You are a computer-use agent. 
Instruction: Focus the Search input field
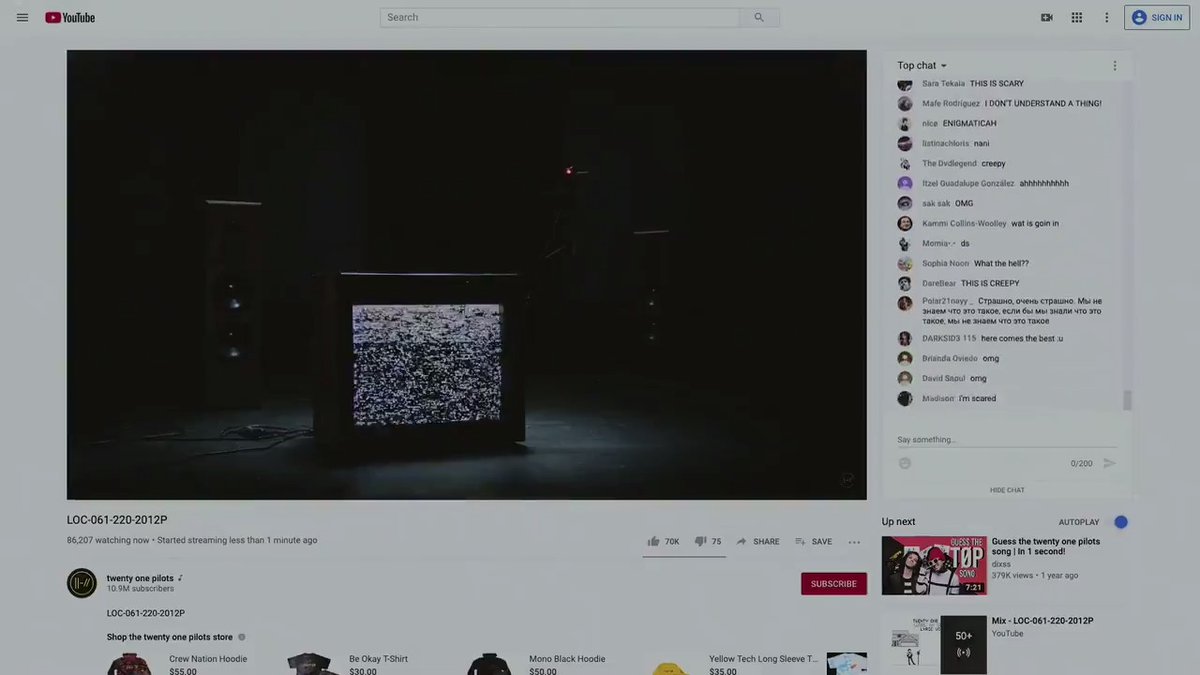click(x=560, y=17)
